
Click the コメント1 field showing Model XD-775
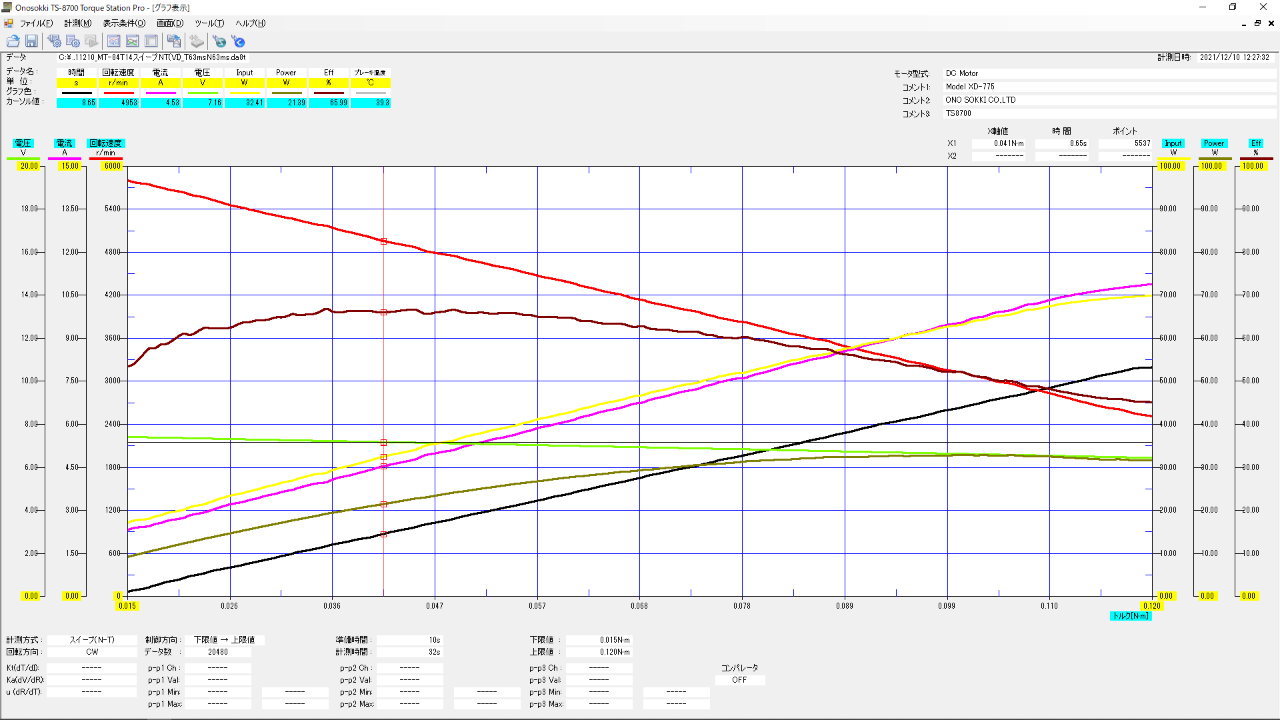pos(1109,87)
